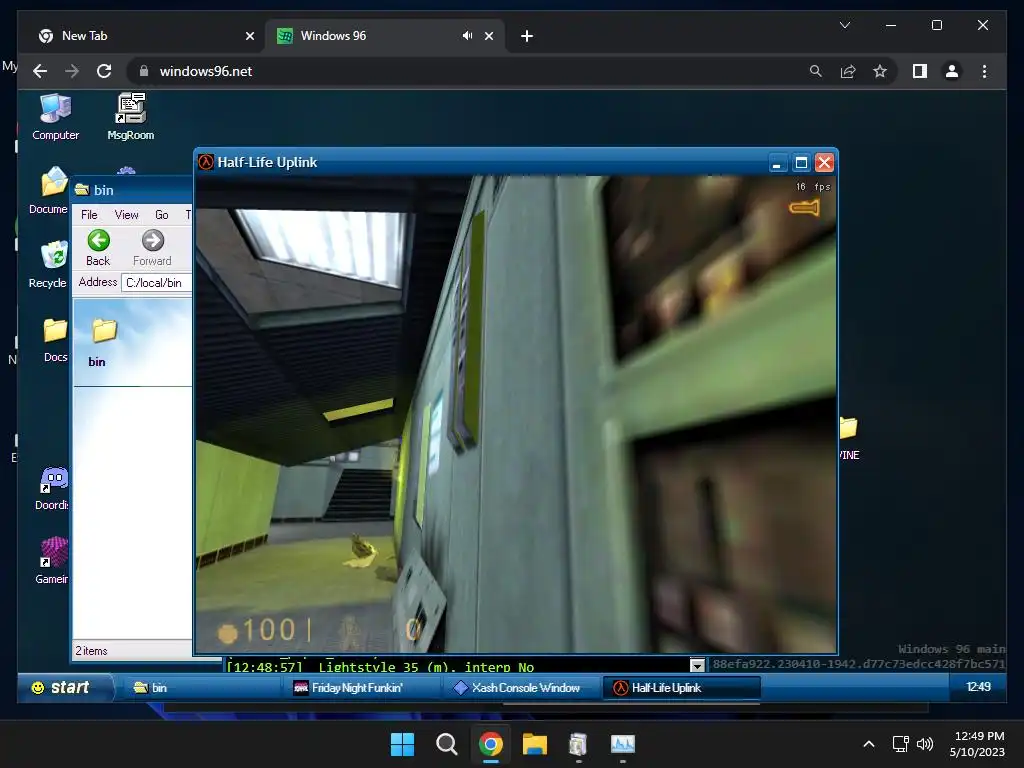Click the 12:49 PM date and time
This screenshot has width=1024, height=768.
point(977,744)
